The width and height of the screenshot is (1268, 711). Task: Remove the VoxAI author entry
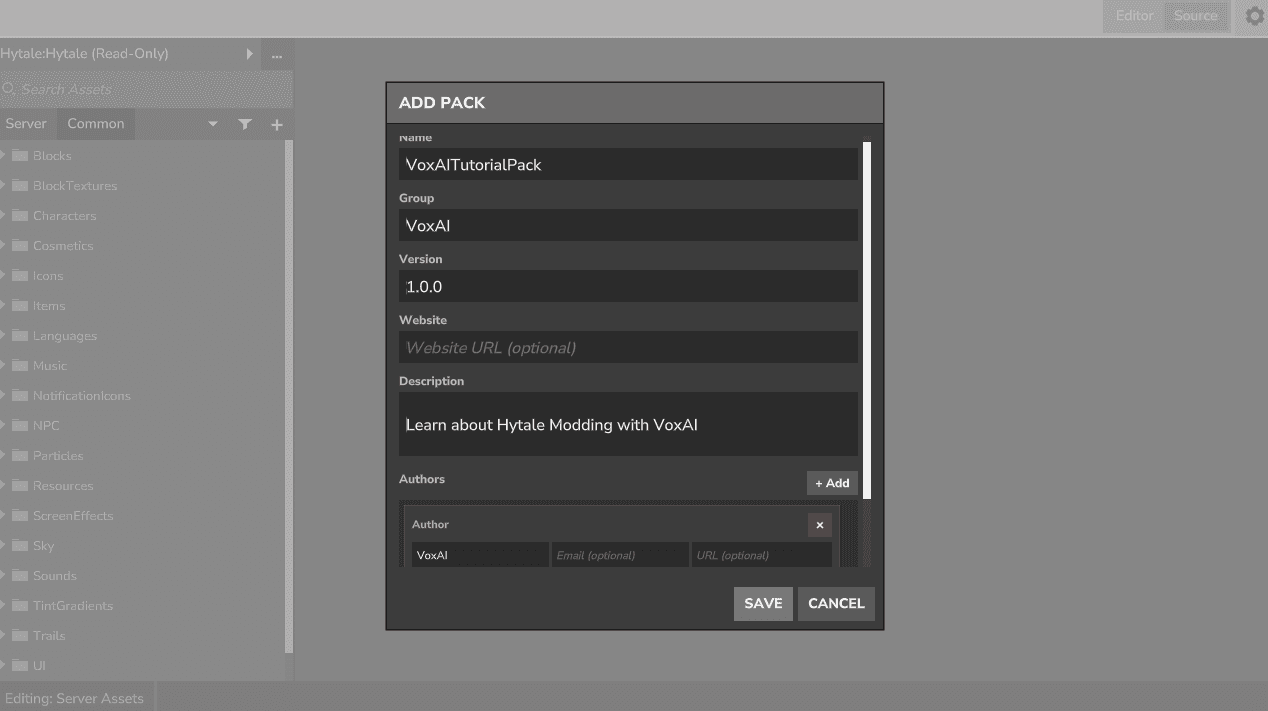819,525
